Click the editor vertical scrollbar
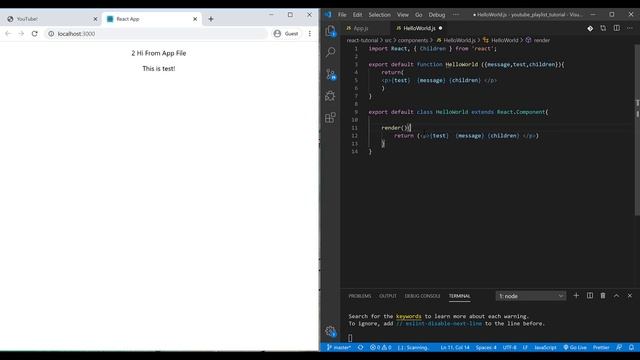Image resolution: width=640 pixels, height=360 pixels. (x=637, y=130)
